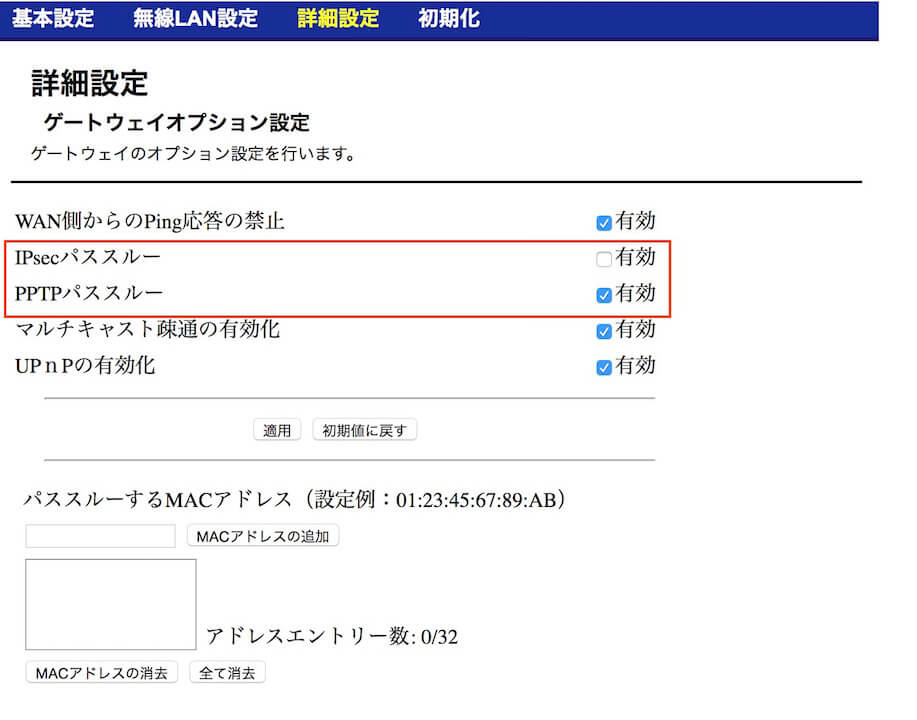
Task: Toggle WAN側からのPing応答の禁止 checkbox
Action: click(x=604, y=223)
